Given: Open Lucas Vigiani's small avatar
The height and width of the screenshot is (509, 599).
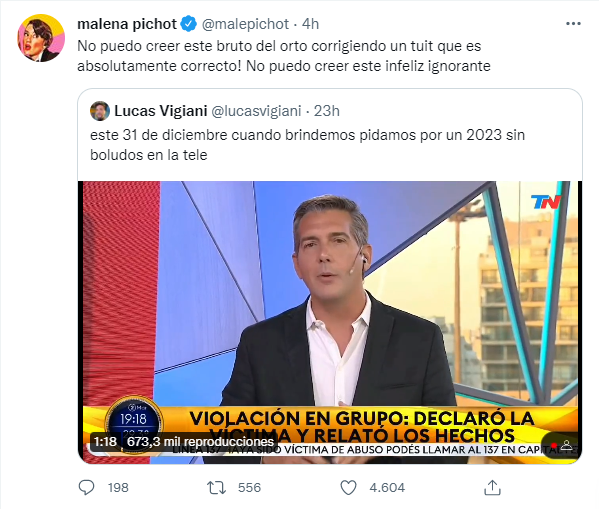Looking at the screenshot, I should (x=100, y=111).
